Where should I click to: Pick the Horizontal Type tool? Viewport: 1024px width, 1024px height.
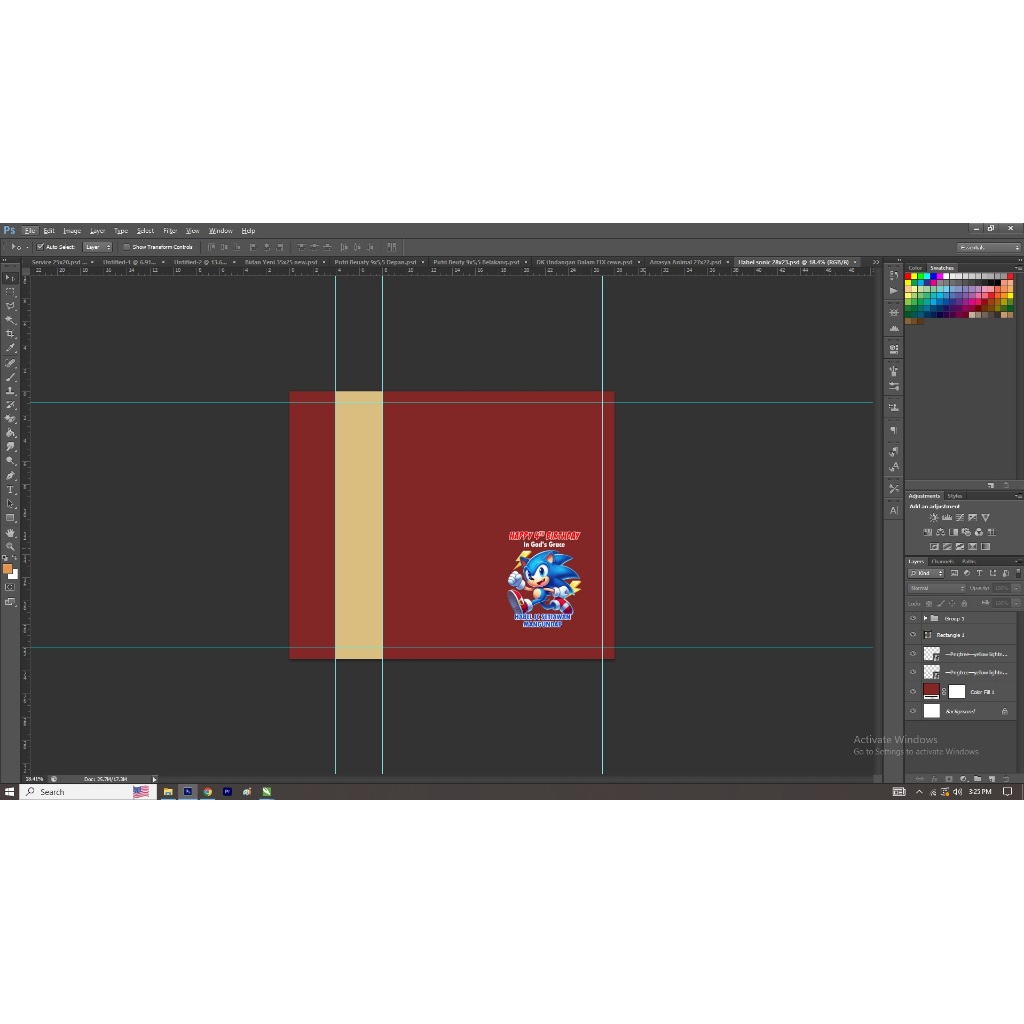point(10,489)
